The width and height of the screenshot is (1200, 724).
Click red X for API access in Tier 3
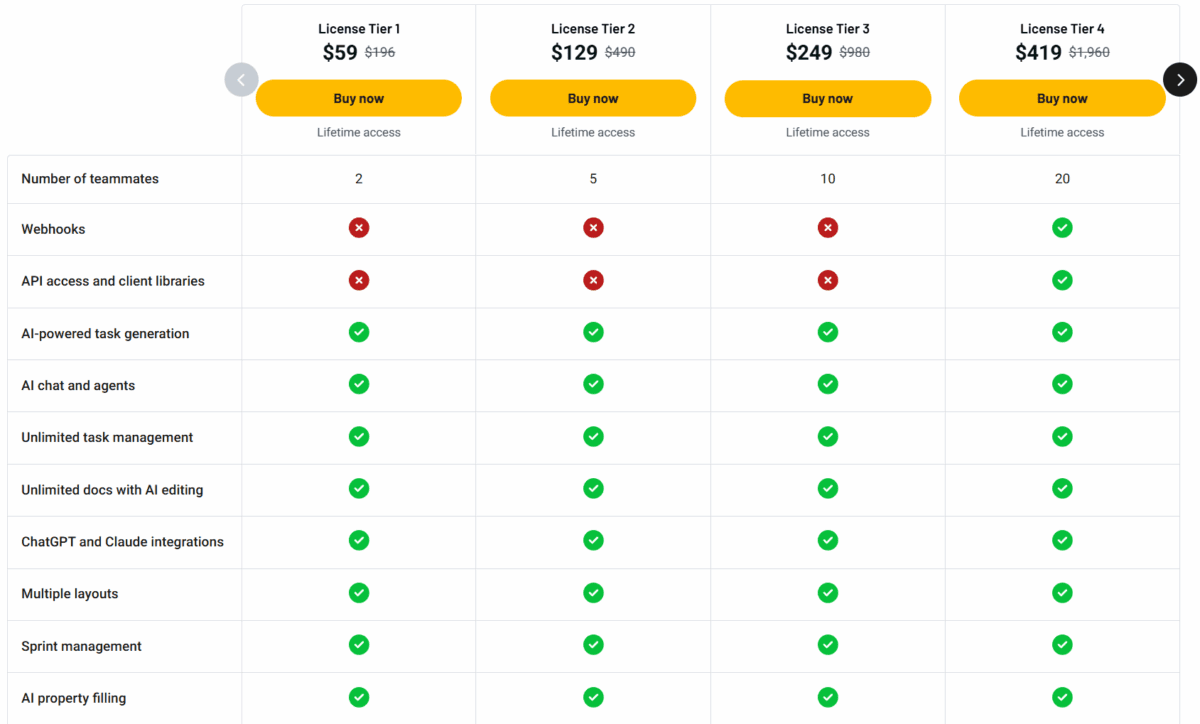828,280
